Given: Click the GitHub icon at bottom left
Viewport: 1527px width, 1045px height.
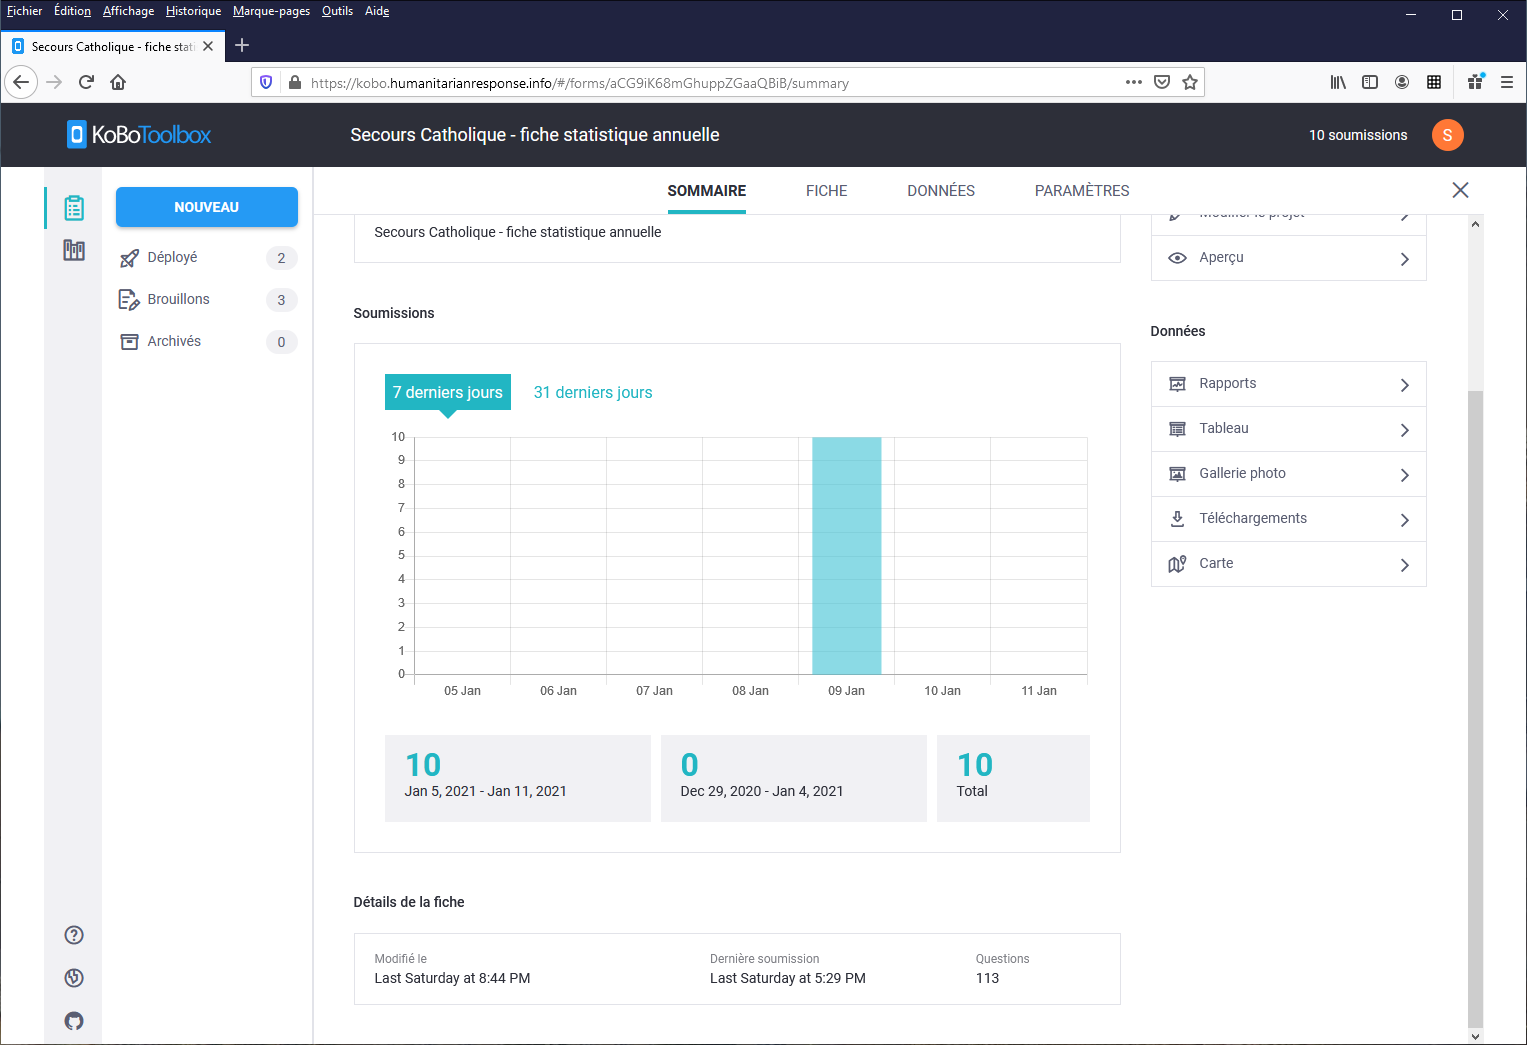Looking at the screenshot, I should point(73,1020).
